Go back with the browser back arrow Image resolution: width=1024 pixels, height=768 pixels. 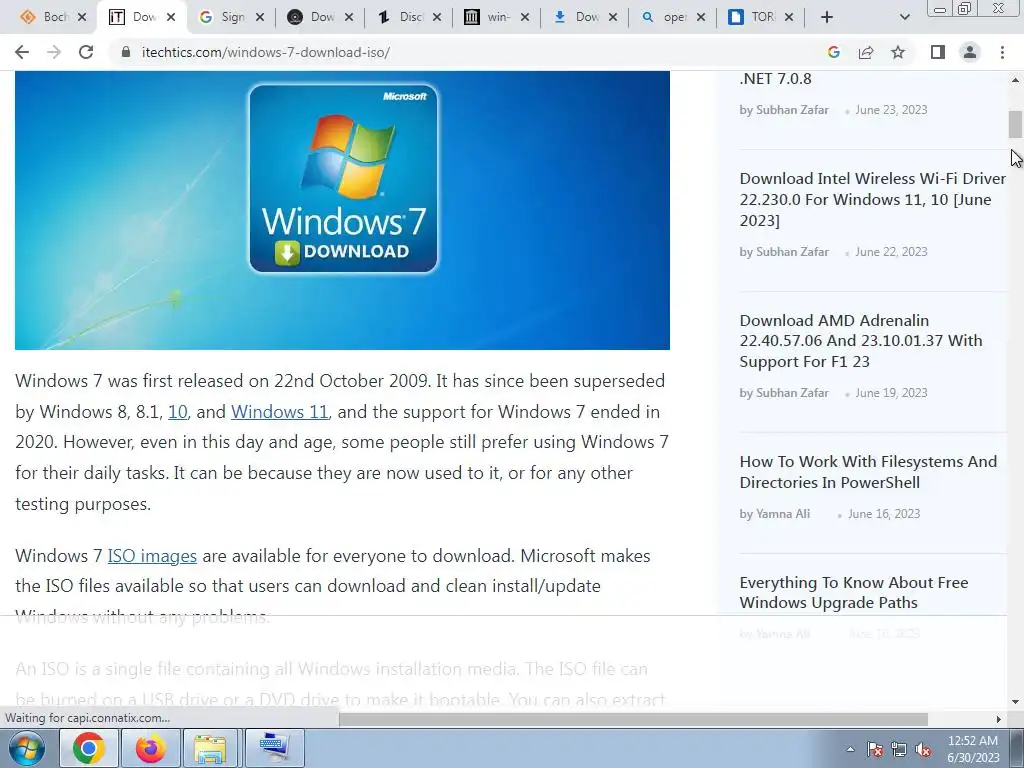coord(22,52)
